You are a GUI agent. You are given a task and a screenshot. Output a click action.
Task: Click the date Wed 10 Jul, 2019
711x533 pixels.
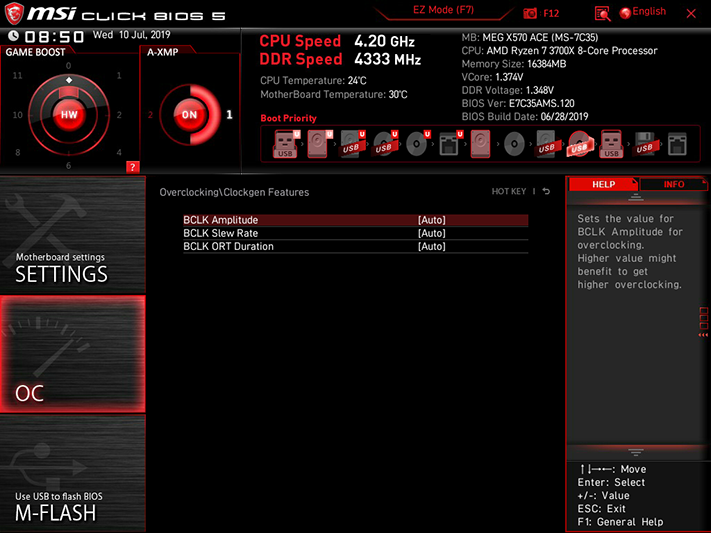131,35
